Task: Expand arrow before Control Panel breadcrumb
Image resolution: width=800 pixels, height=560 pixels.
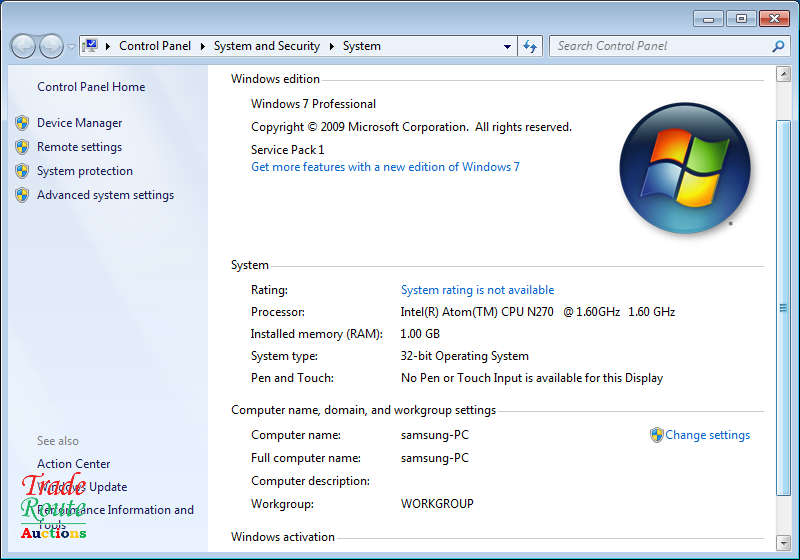Action: click(108, 46)
